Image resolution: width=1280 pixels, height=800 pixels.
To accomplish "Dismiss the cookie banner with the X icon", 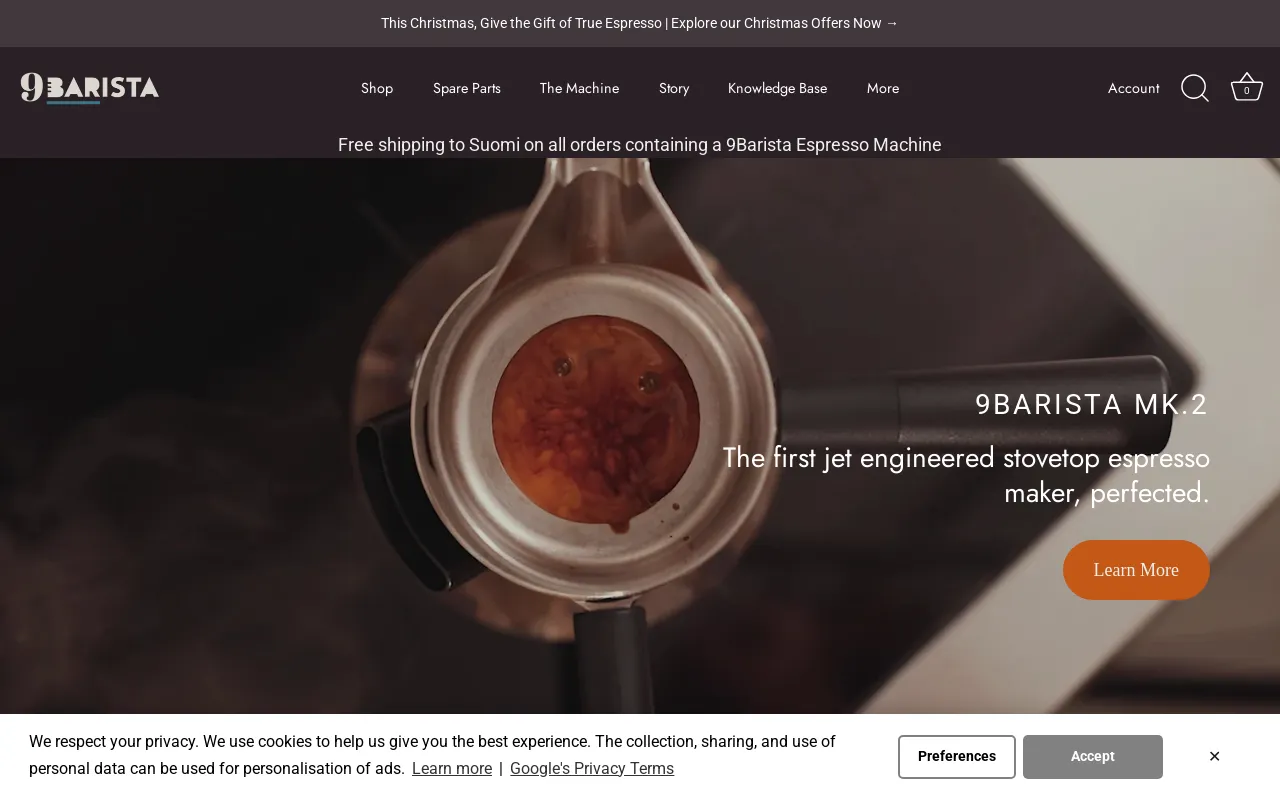I will click(1214, 756).
